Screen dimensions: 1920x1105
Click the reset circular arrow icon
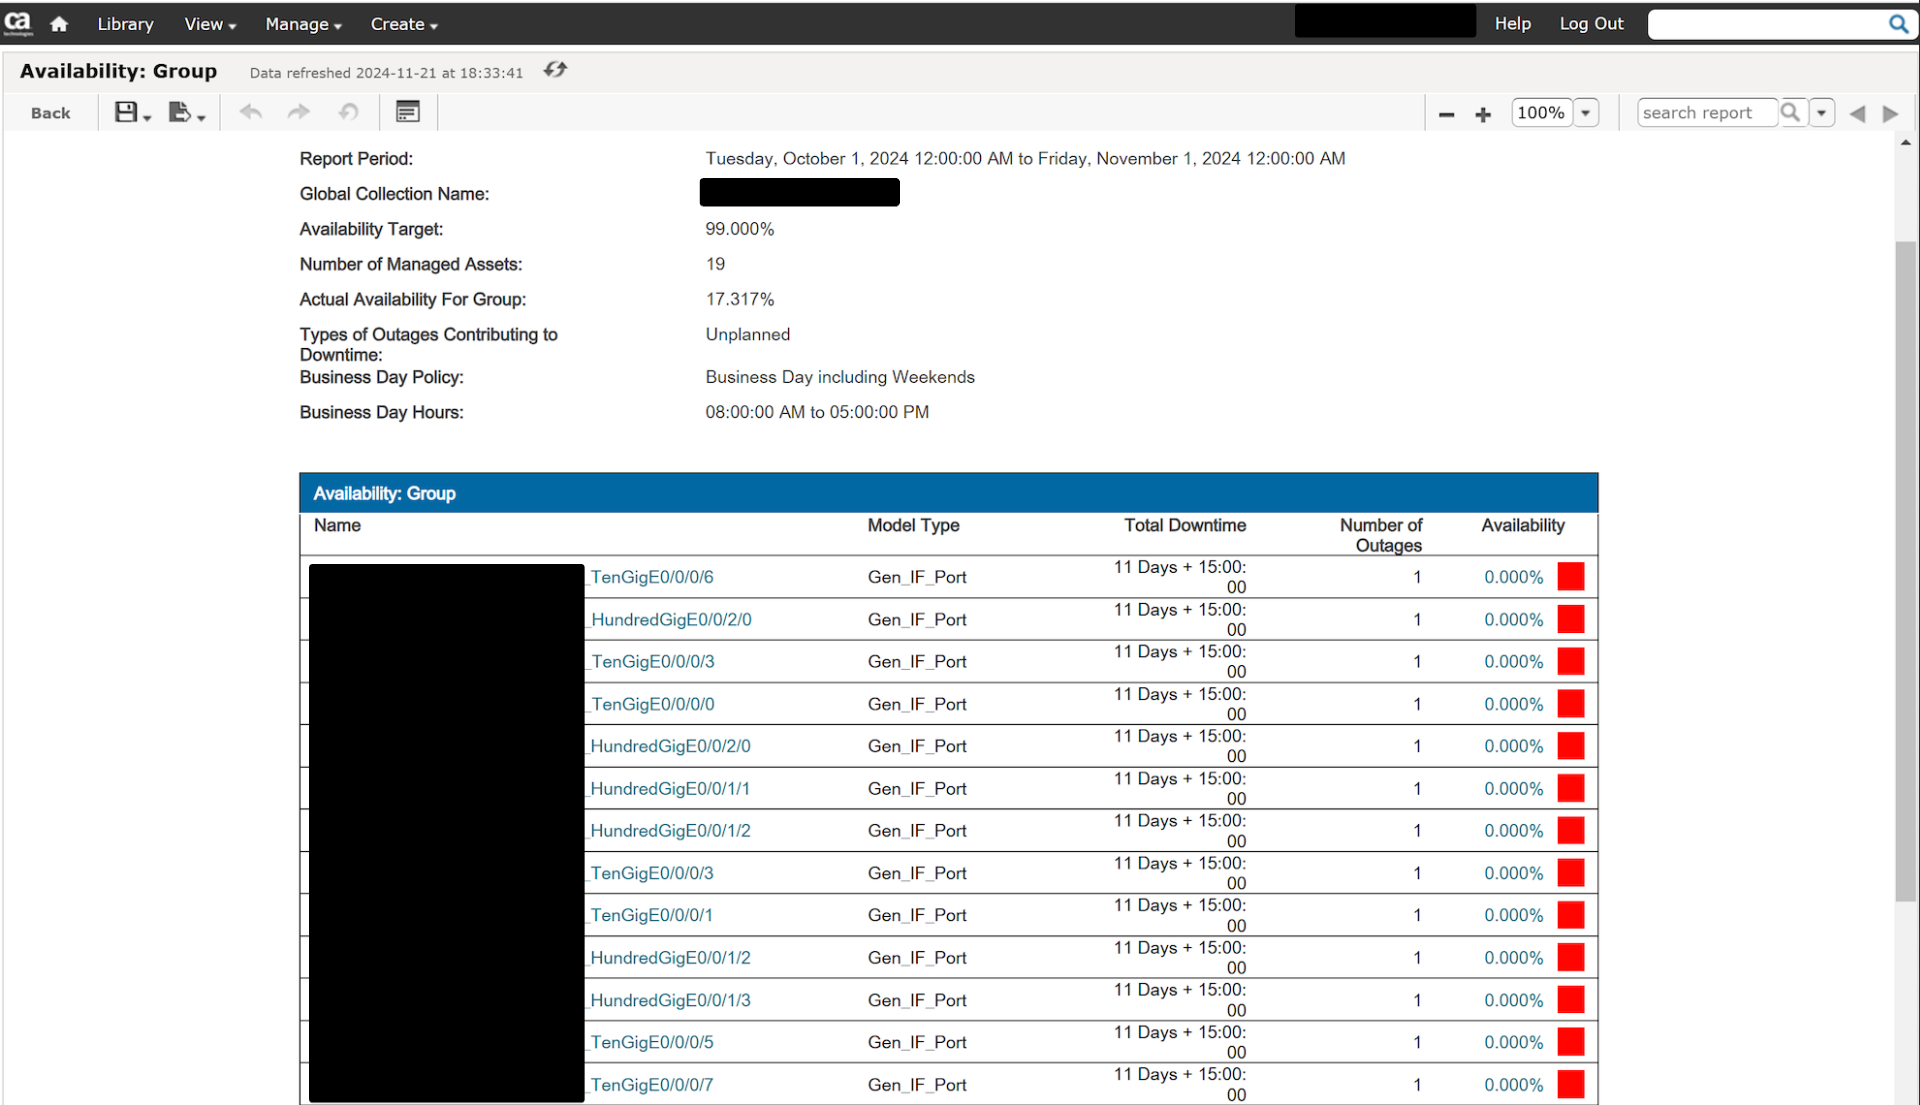(x=348, y=113)
